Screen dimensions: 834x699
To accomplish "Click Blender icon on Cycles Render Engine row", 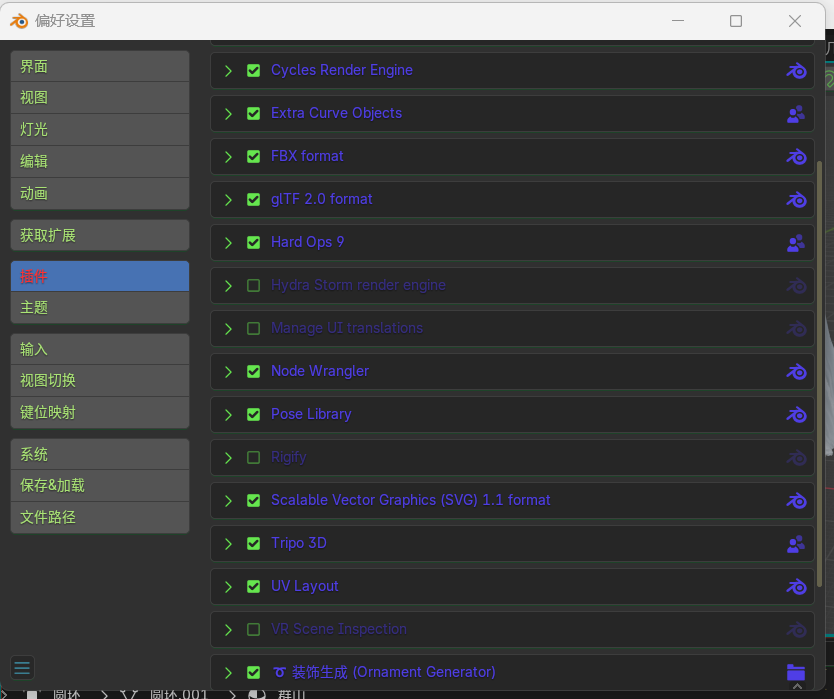I will coord(796,71).
